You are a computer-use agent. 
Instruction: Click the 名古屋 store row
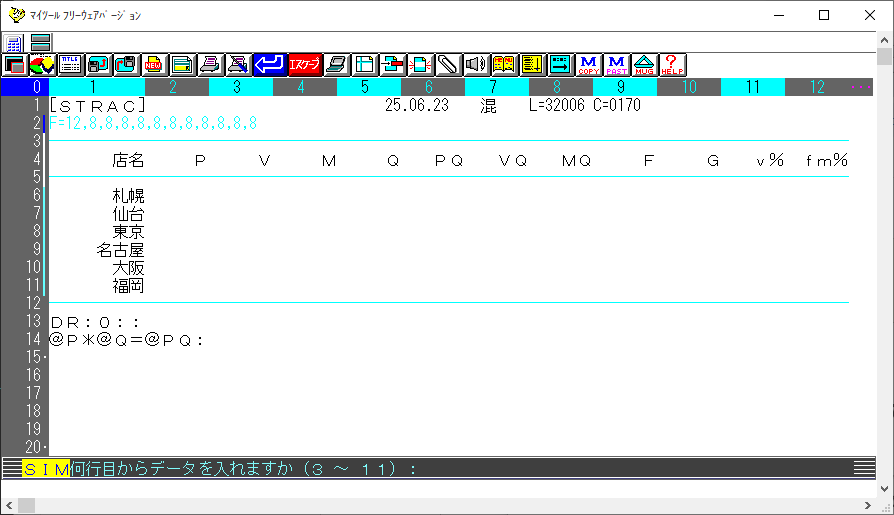[120, 250]
